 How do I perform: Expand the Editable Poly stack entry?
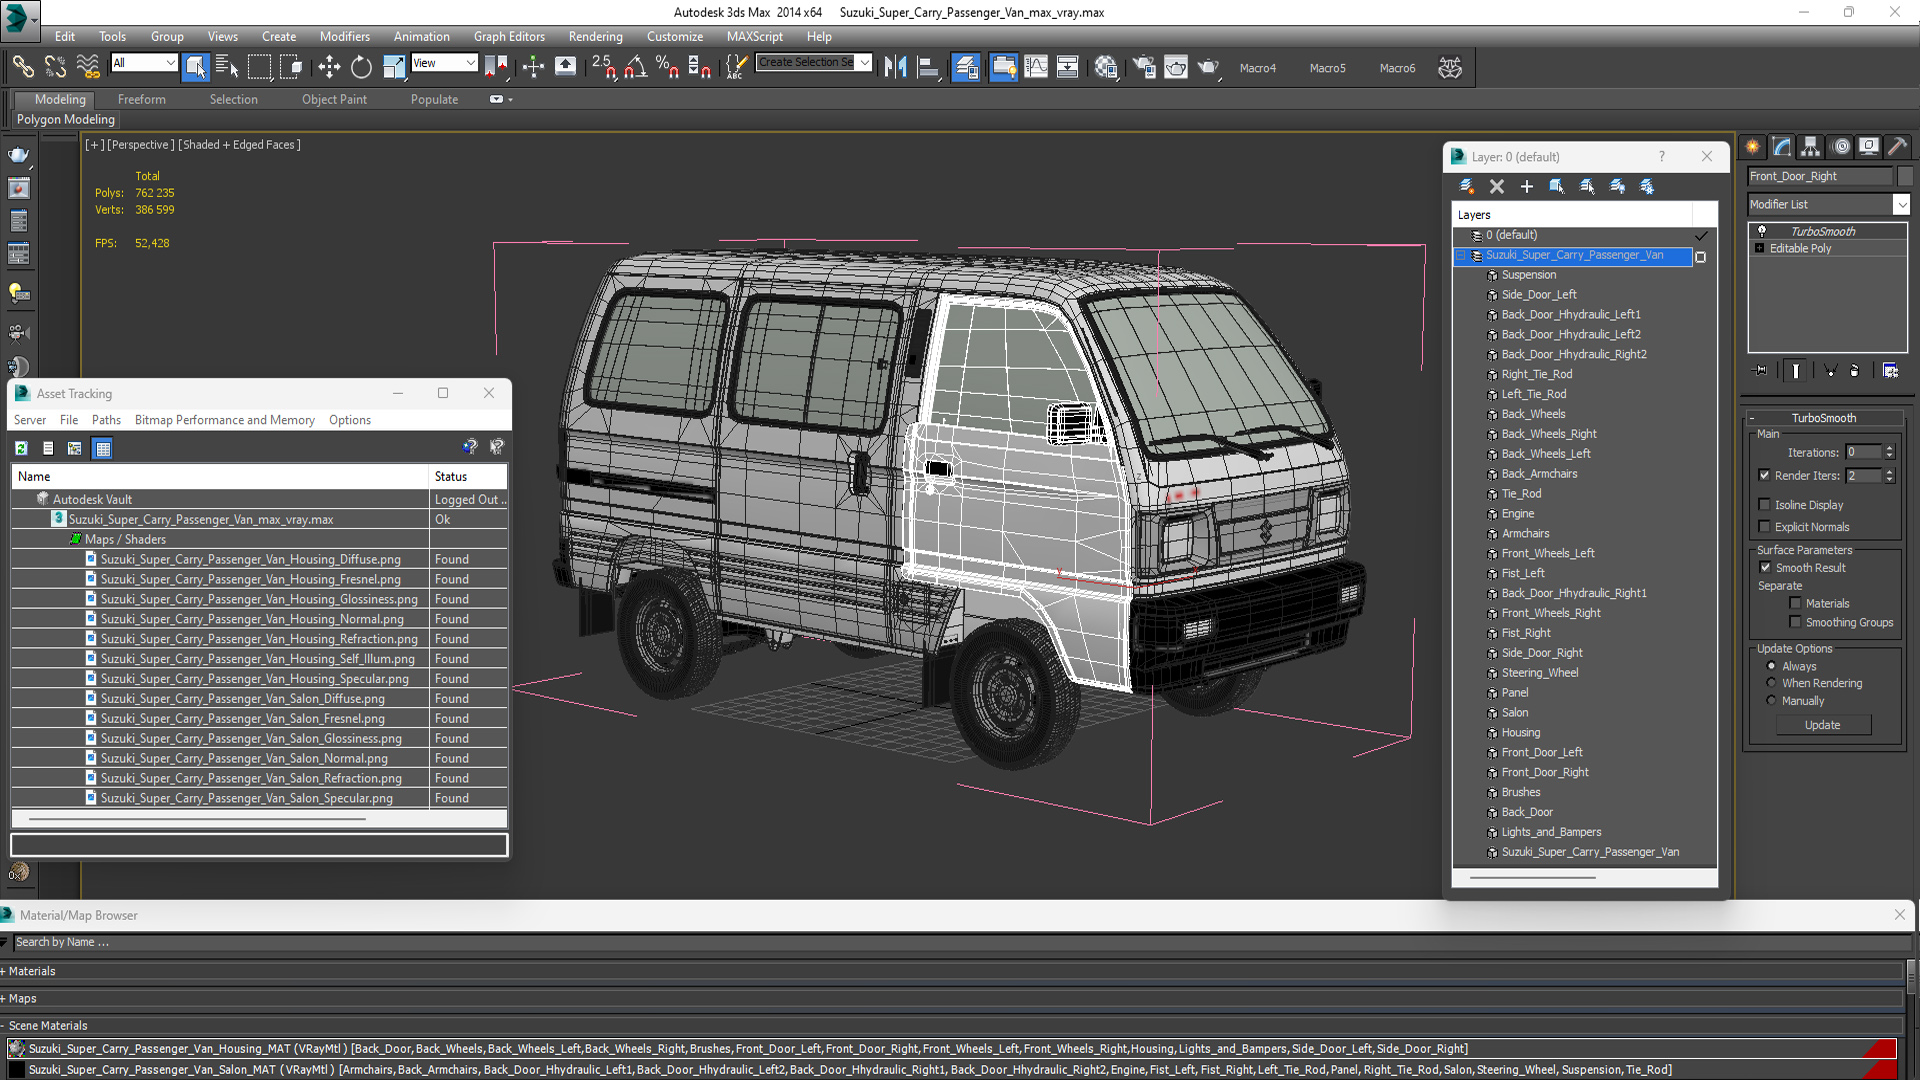coord(1759,248)
